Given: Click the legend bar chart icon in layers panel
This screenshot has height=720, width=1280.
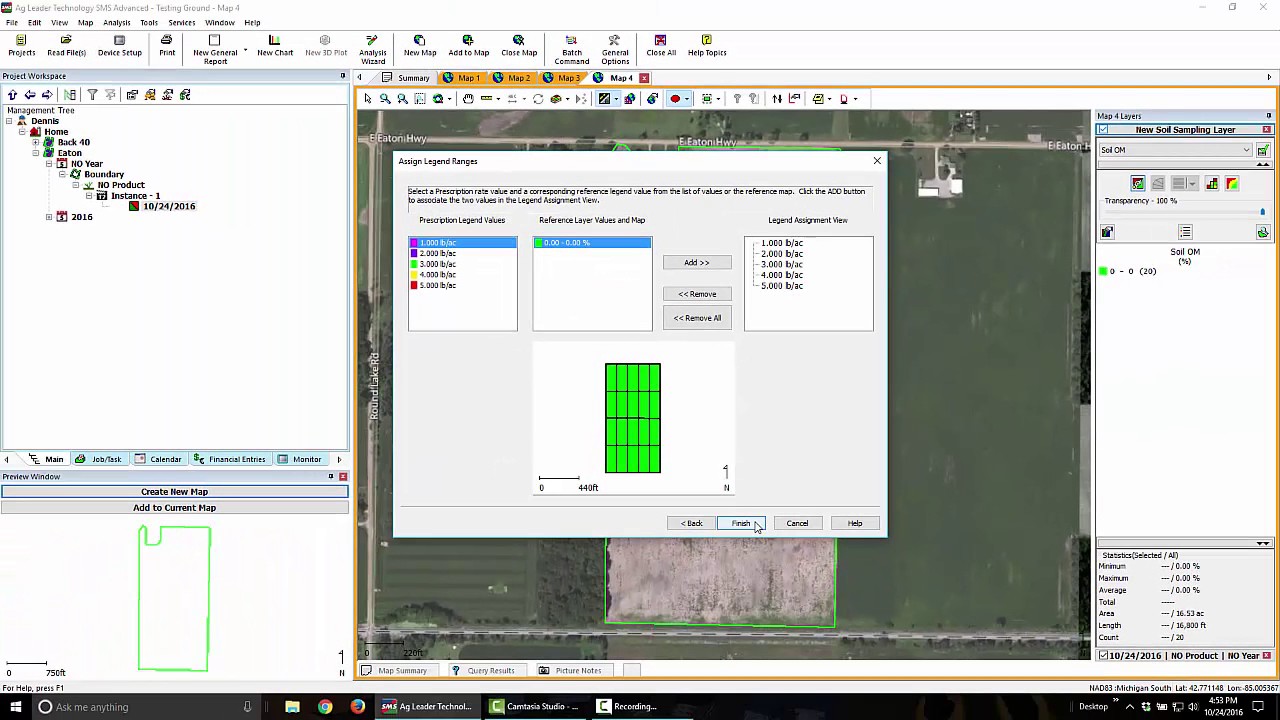Looking at the screenshot, I should point(1212,183).
